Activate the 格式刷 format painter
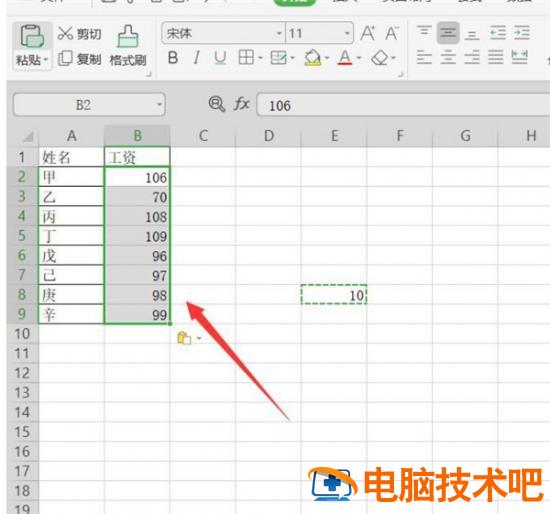This screenshot has height=514, width=550. pyautogui.click(x=128, y=46)
